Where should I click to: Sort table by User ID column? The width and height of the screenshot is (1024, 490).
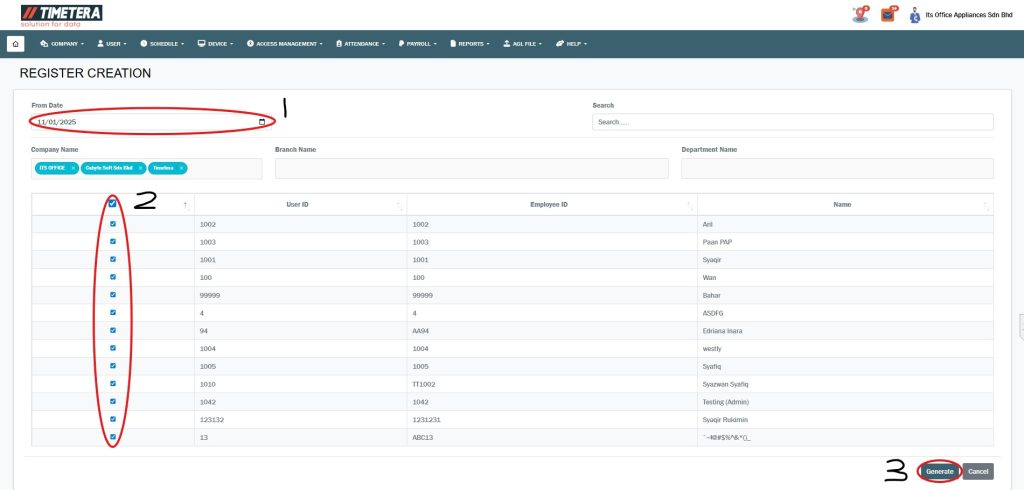(399, 204)
